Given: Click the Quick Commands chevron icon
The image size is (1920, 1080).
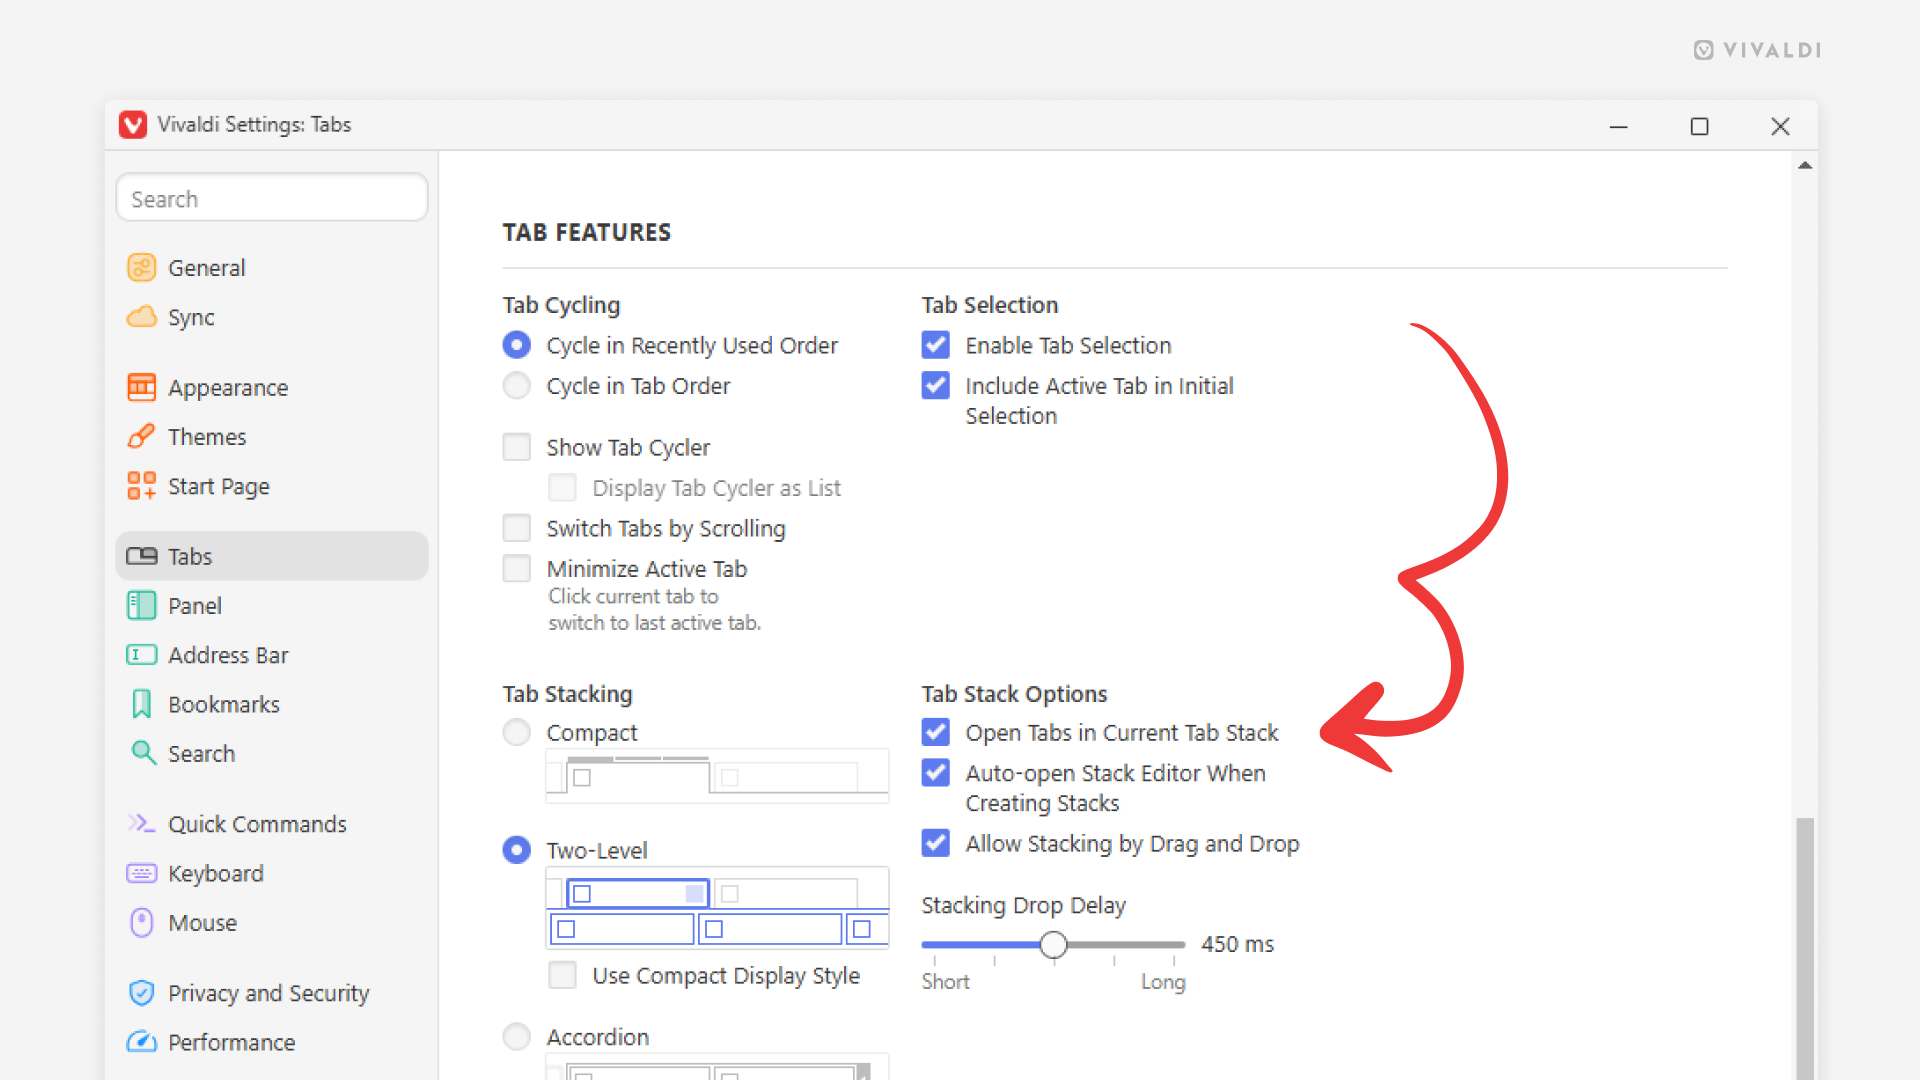Looking at the screenshot, I should (142, 823).
